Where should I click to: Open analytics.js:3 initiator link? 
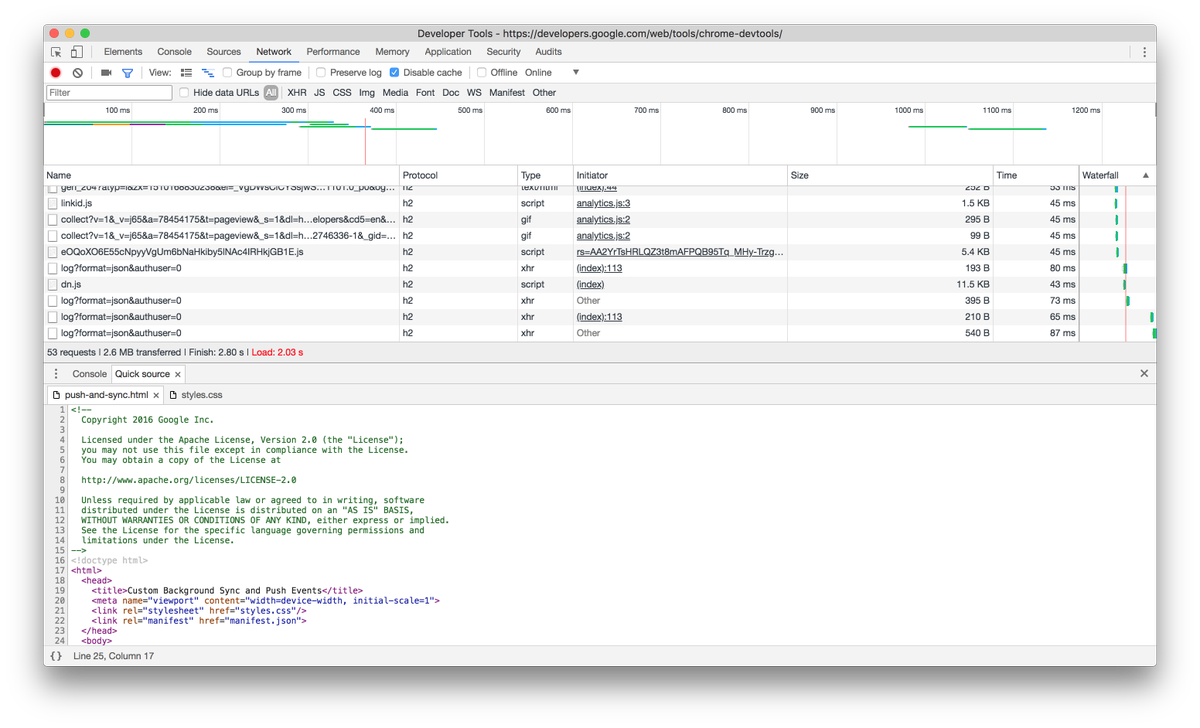click(603, 203)
